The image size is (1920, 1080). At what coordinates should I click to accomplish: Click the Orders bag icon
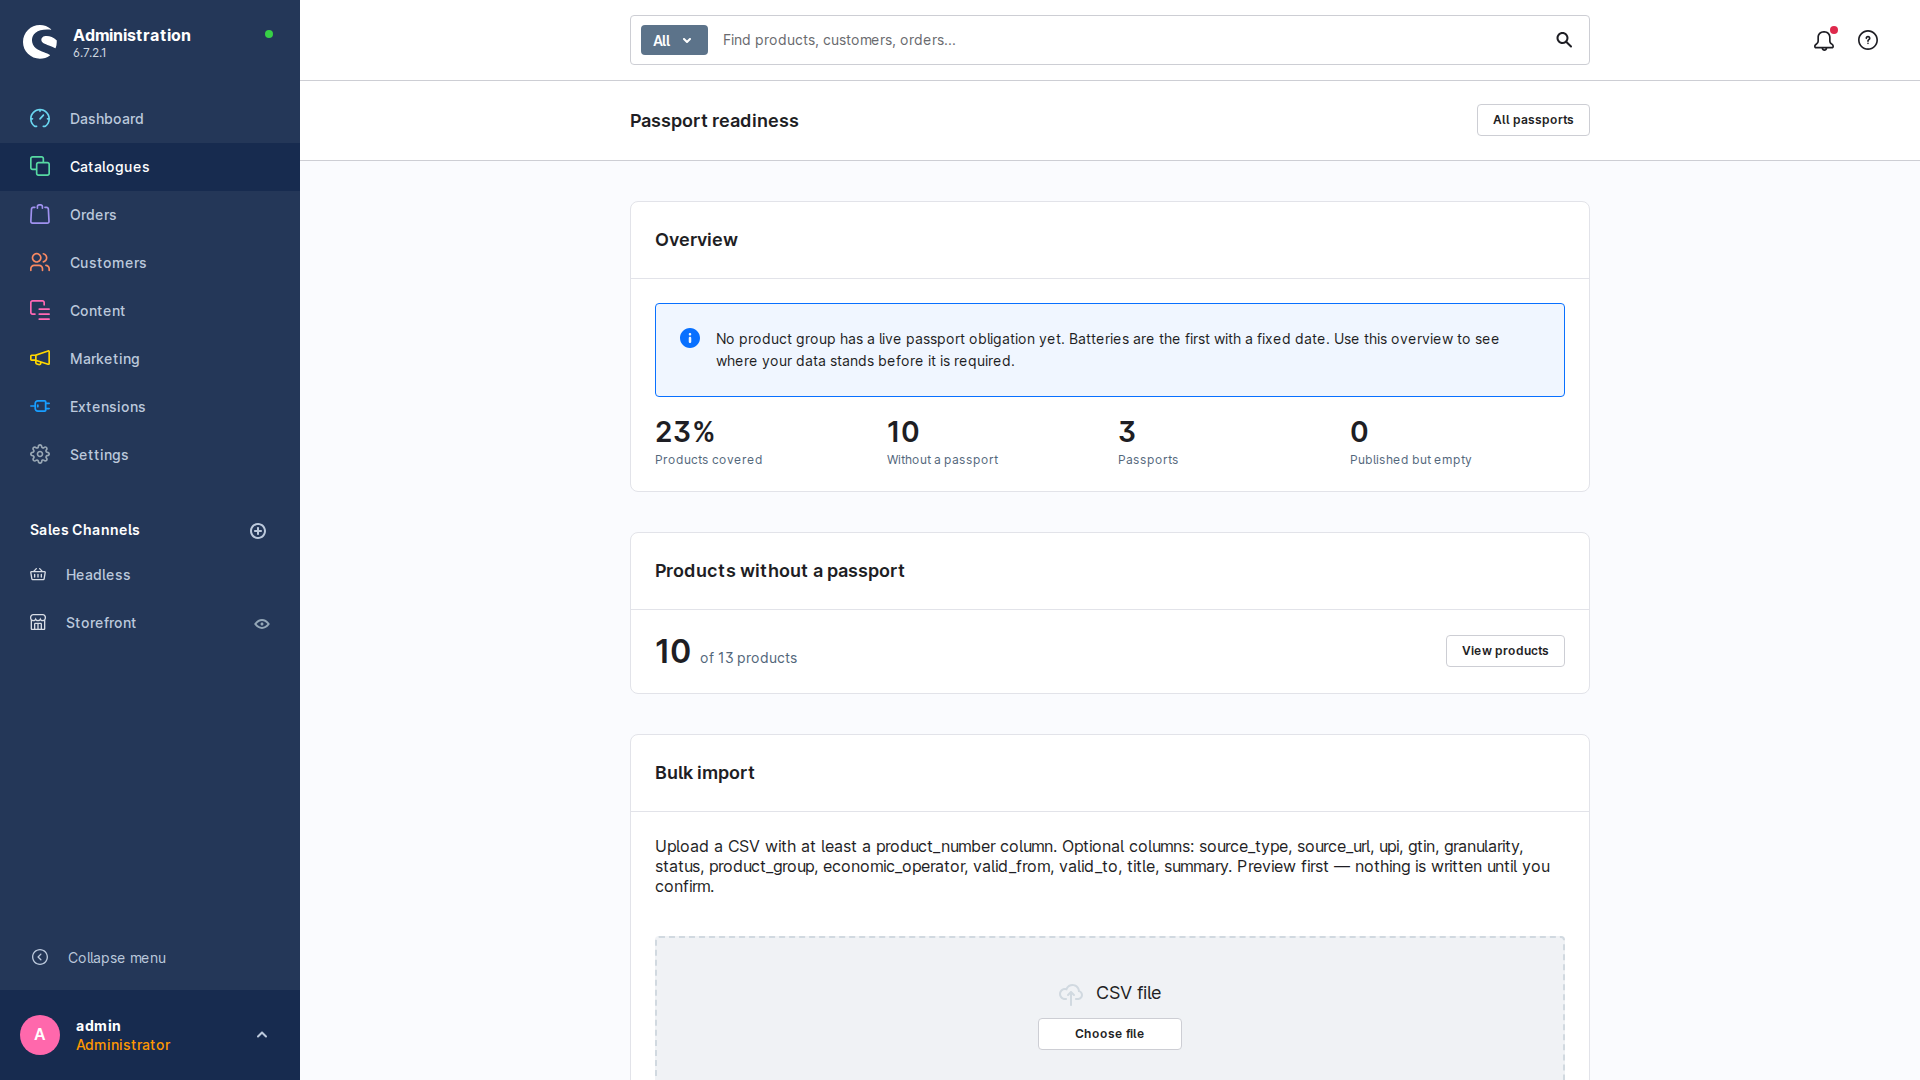[40, 215]
